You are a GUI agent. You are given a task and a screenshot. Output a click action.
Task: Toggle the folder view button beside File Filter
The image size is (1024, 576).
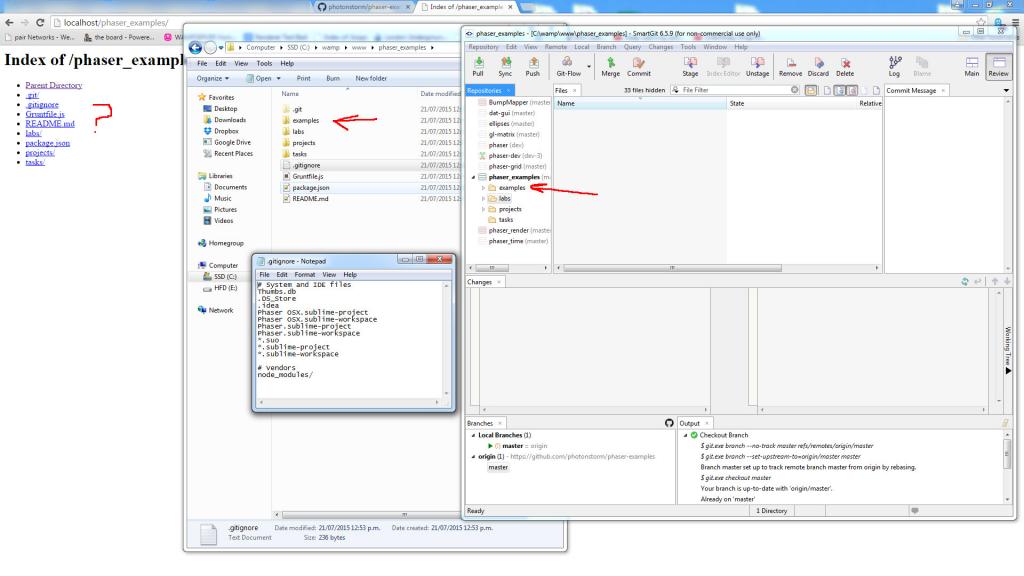coord(810,90)
